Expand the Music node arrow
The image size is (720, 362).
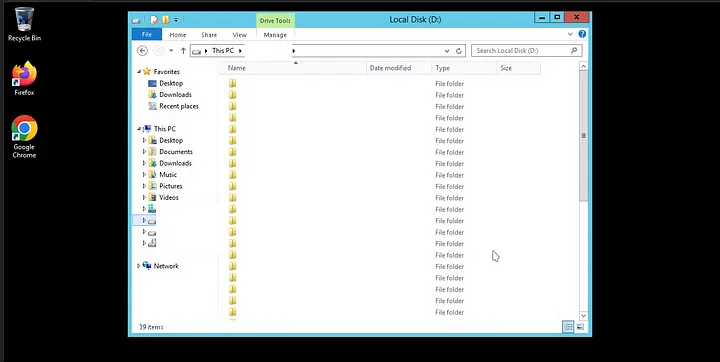click(144, 175)
